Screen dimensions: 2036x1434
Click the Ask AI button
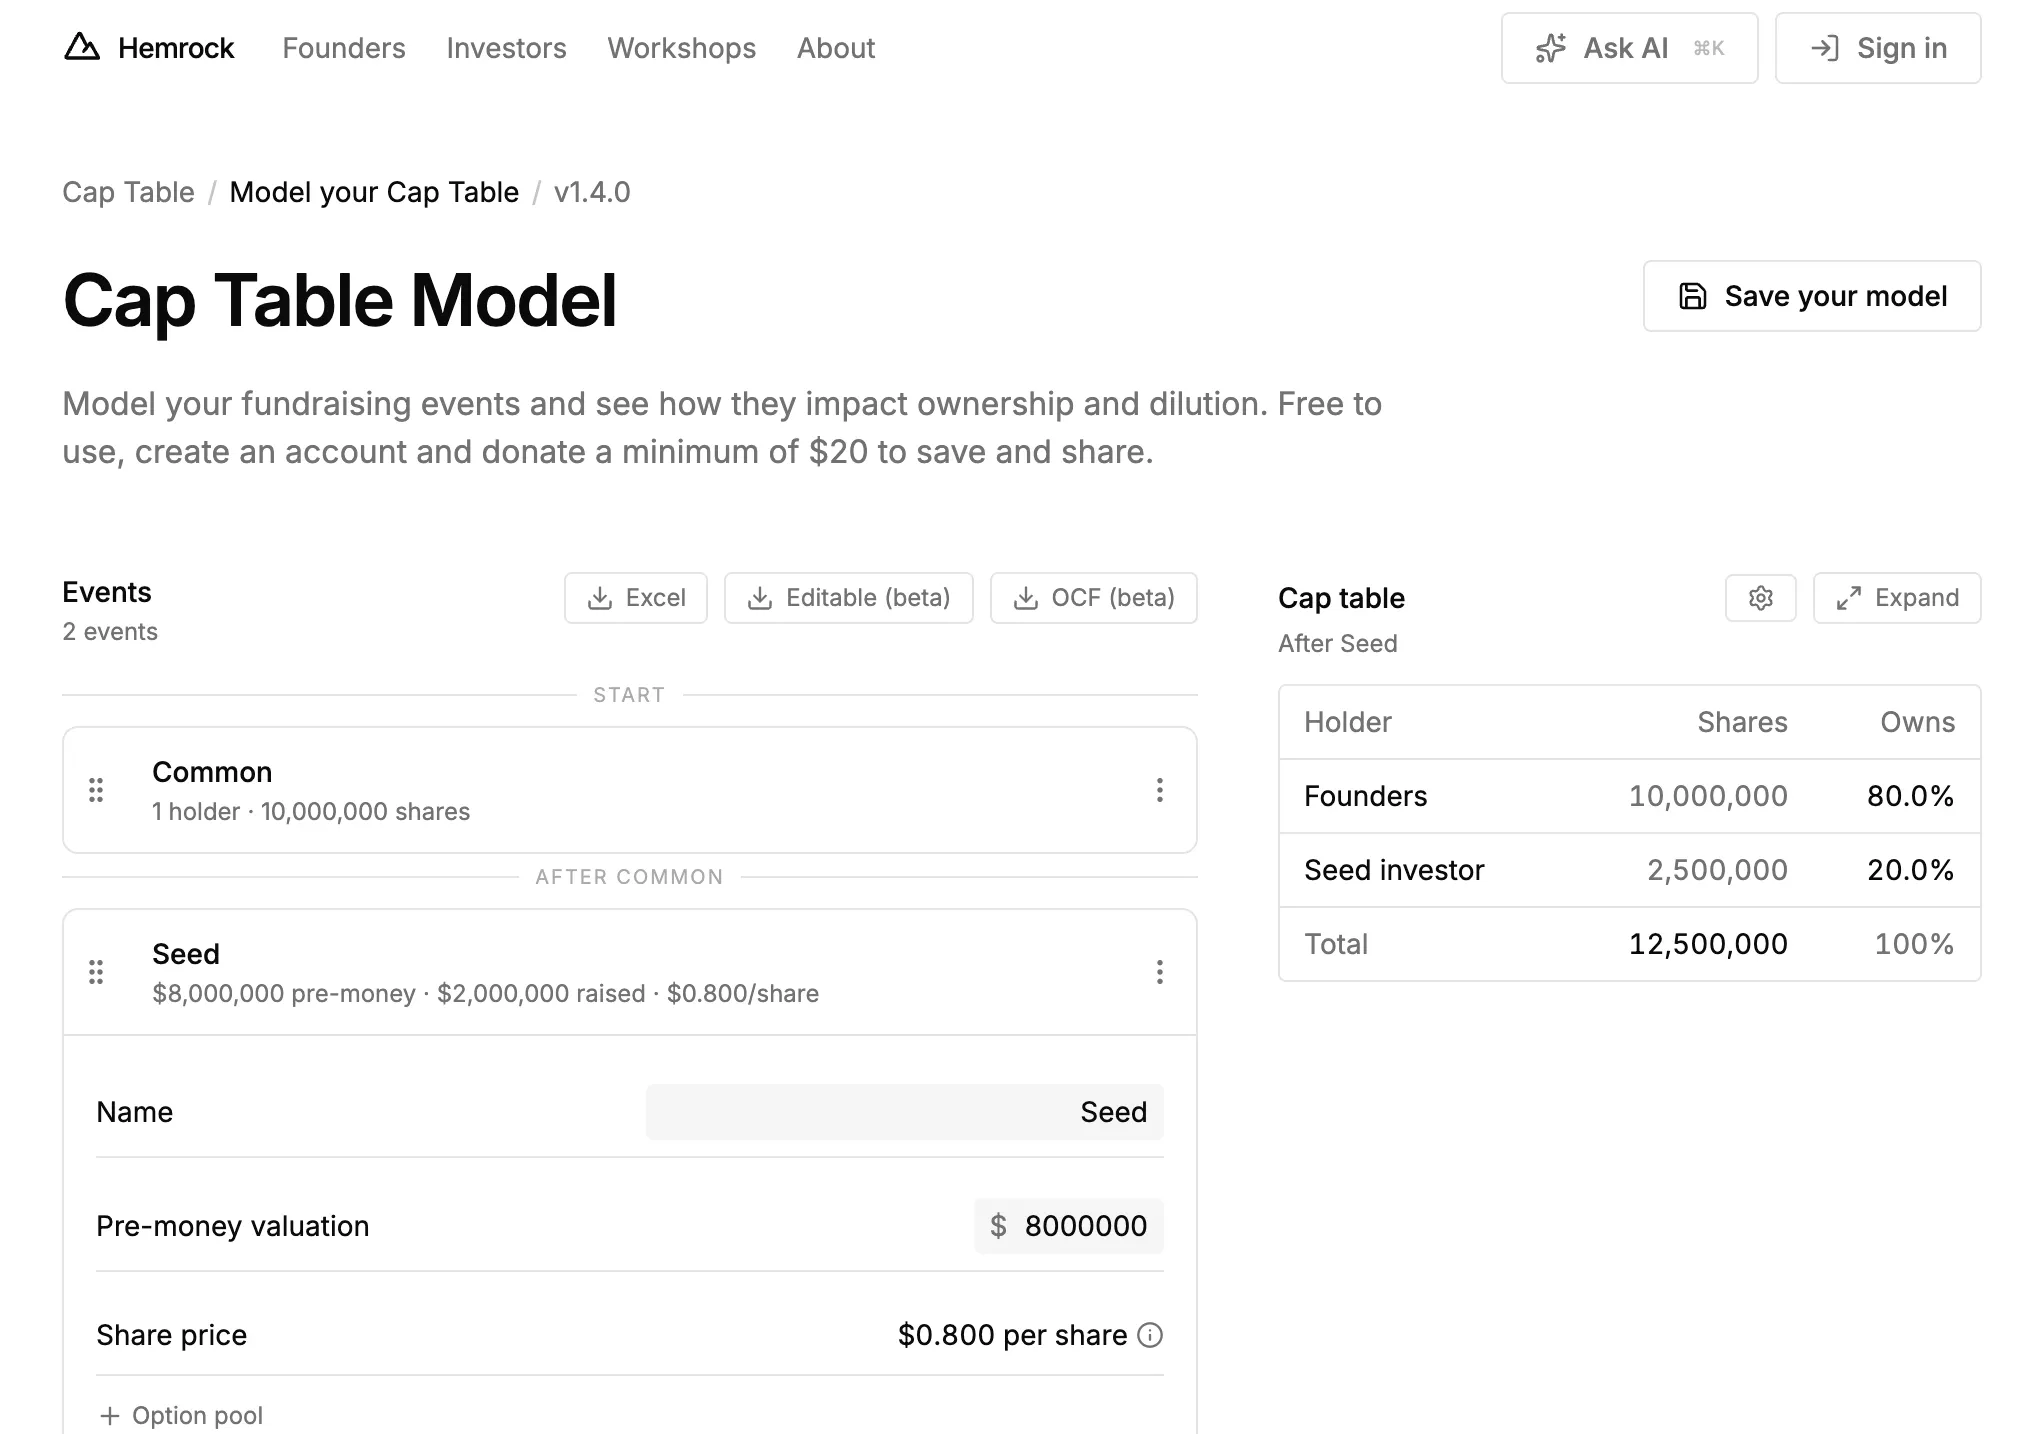[x=1629, y=48]
